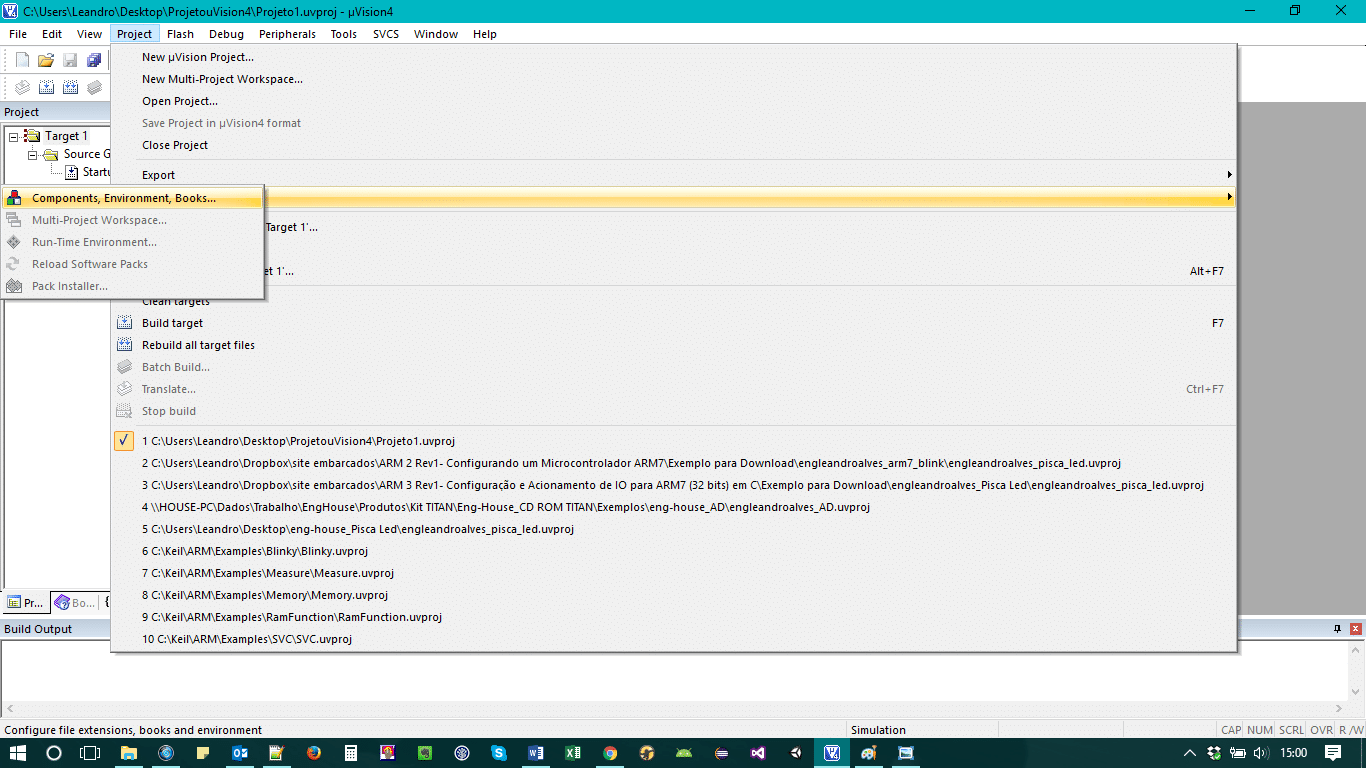Image resolution: width=1366 pixels, height=768 pixels.
Task: Click the New file toolbar icon
Action: click(x=22, y=61)
